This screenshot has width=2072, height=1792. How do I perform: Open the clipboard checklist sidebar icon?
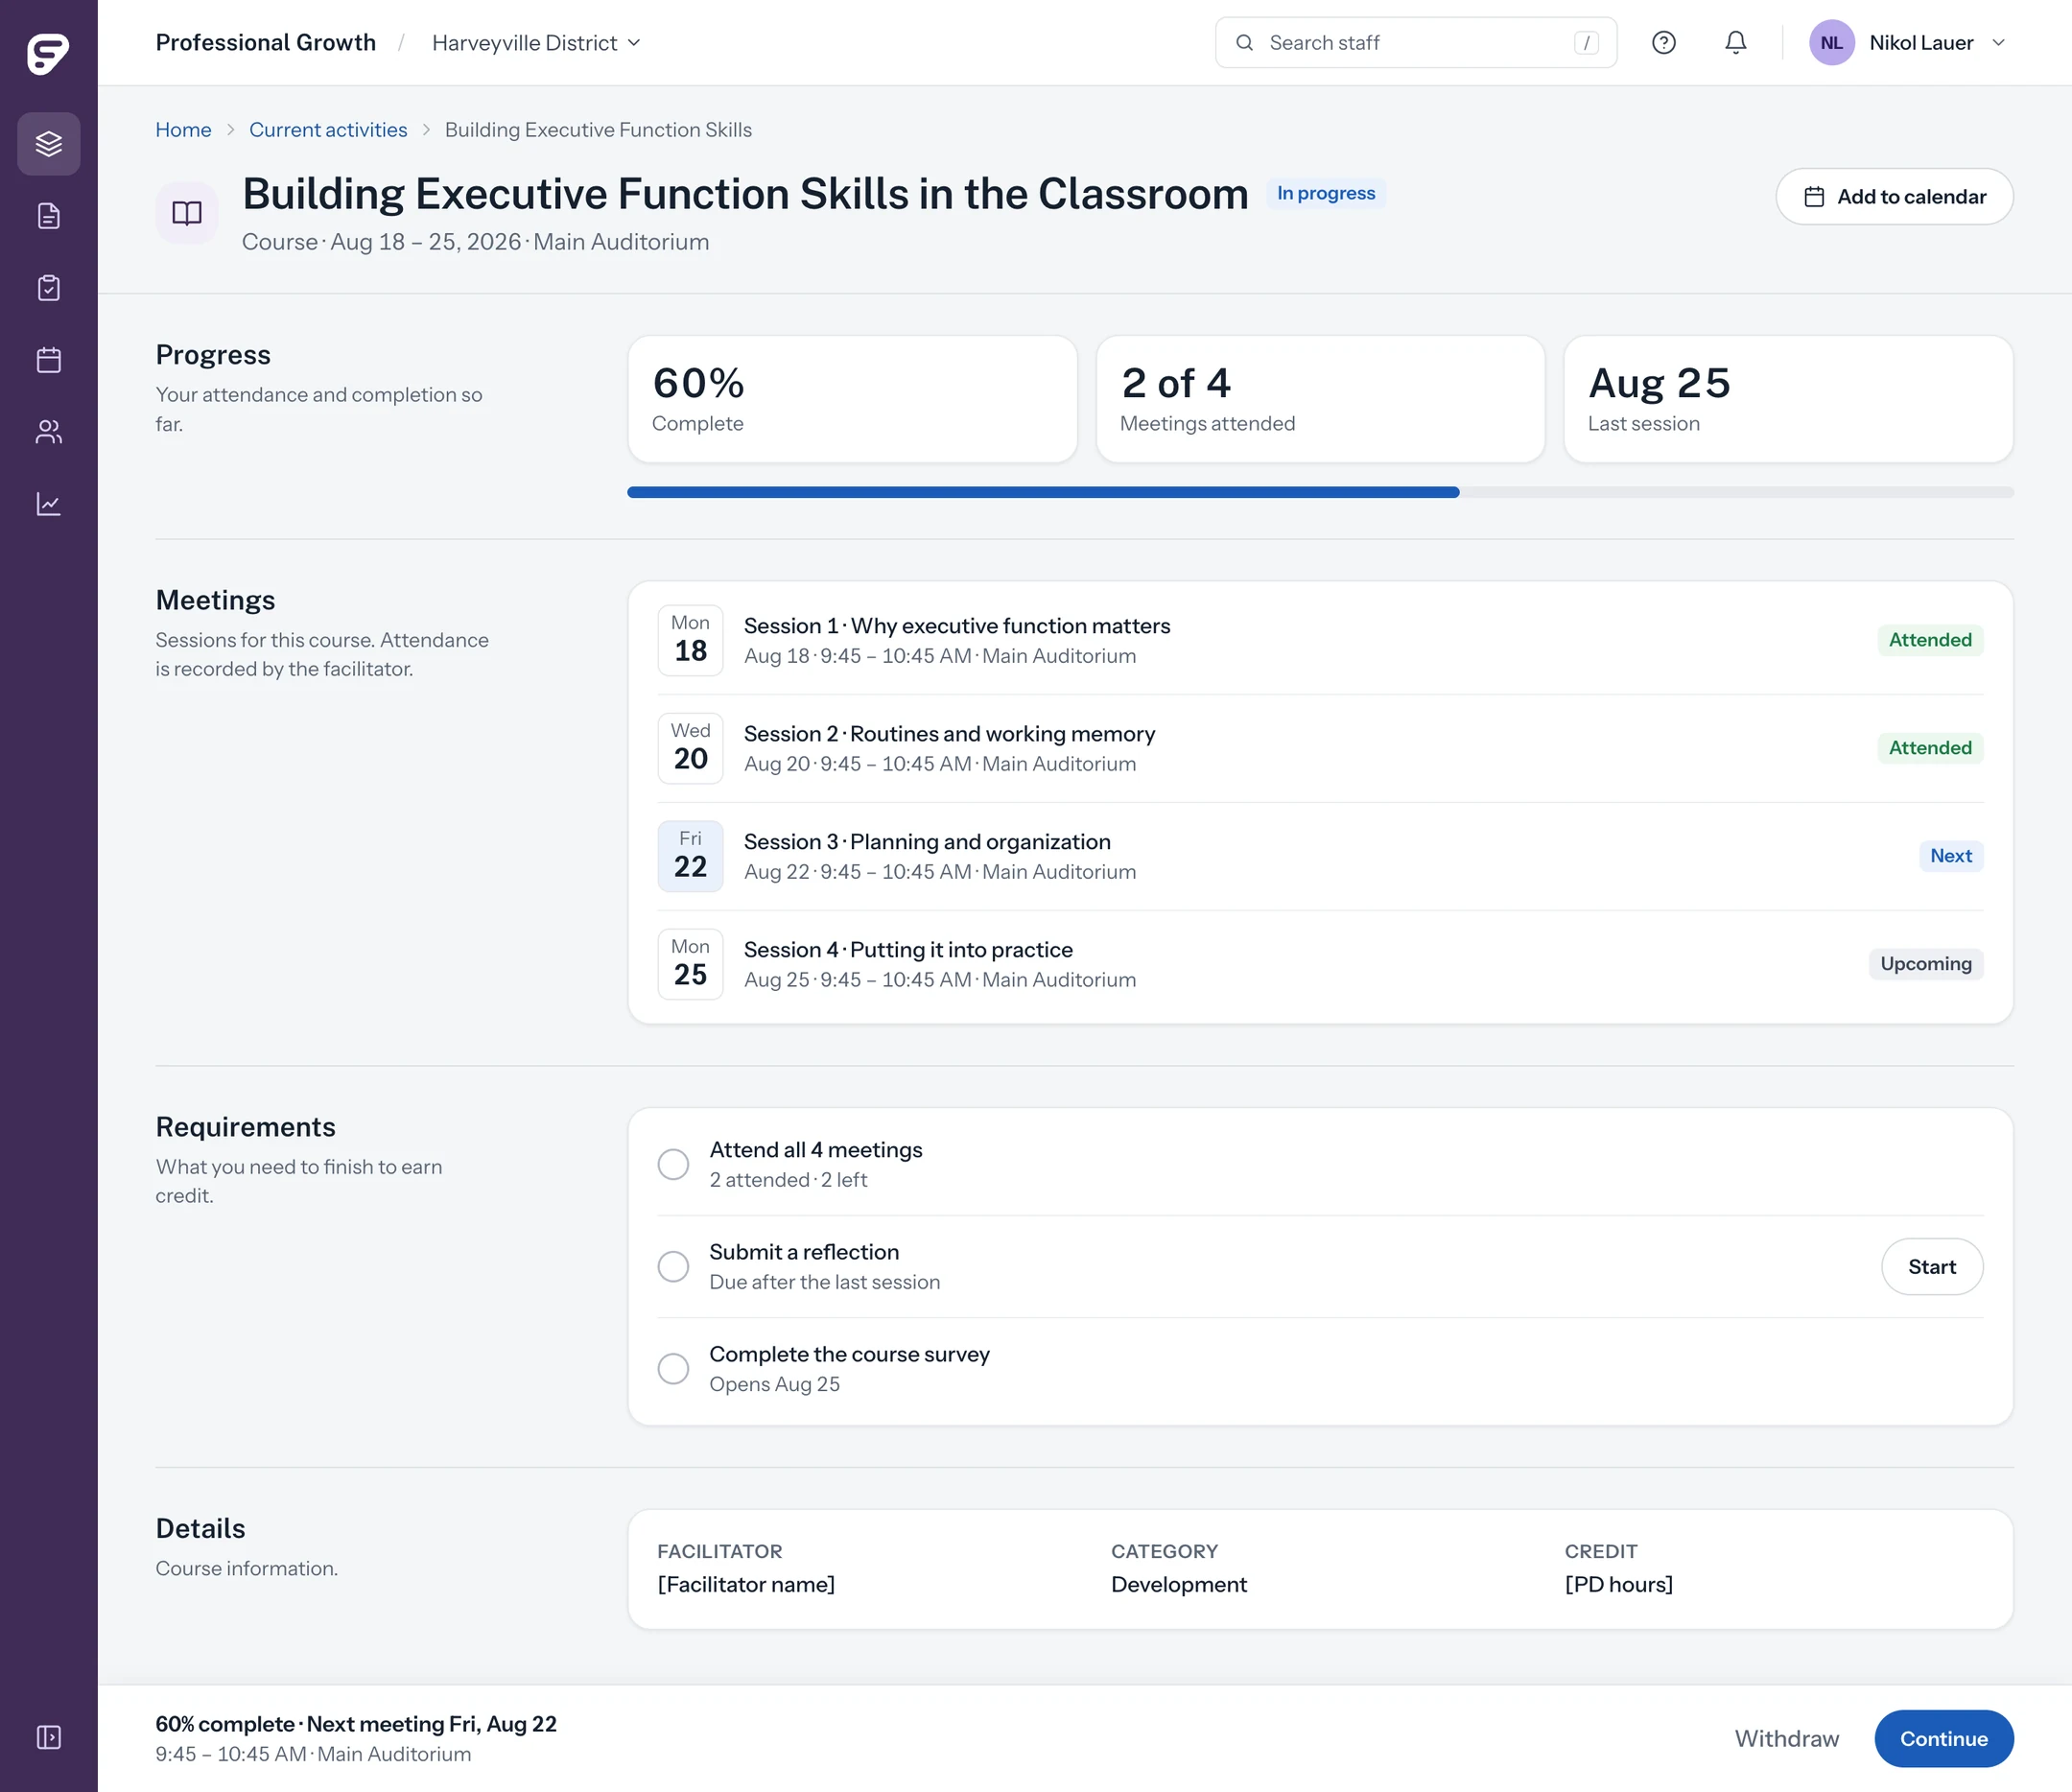[x=49, y=288]
